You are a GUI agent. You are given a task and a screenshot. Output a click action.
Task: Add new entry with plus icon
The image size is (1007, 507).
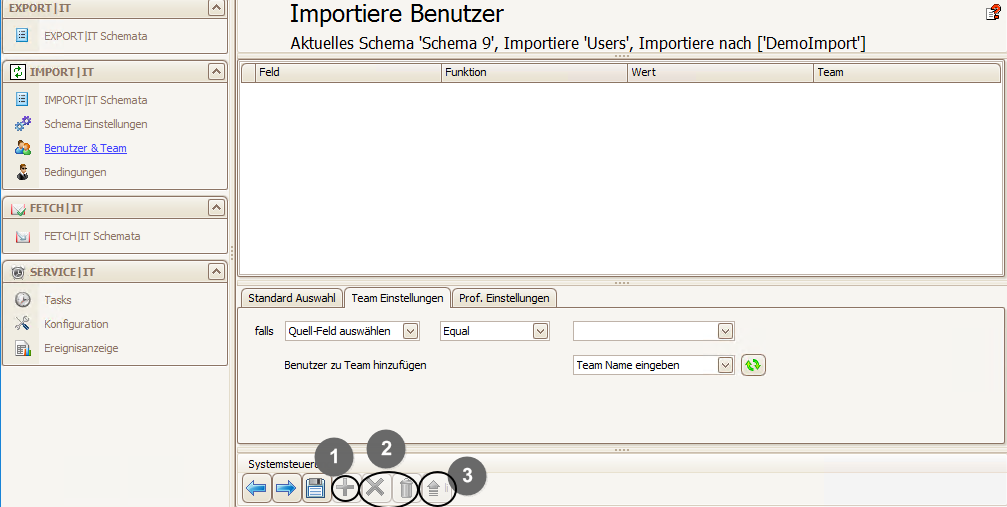[346, 488]
